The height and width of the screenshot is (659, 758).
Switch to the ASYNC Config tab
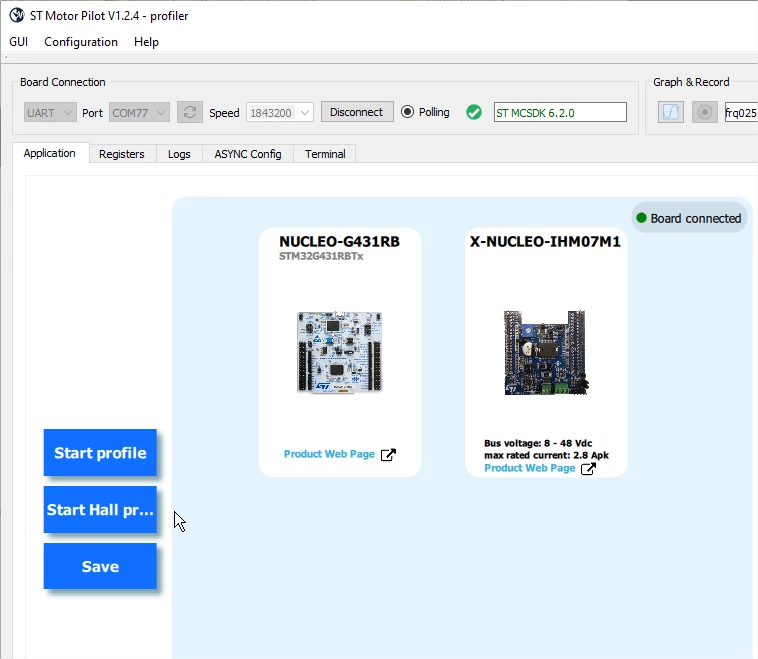pos(248,154)
